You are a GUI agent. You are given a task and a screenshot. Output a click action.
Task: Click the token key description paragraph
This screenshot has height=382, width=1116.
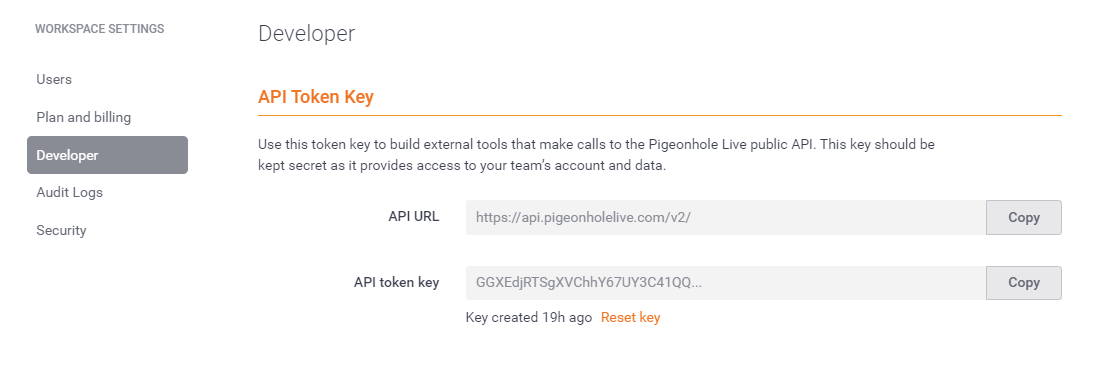[x=596, y=155]
